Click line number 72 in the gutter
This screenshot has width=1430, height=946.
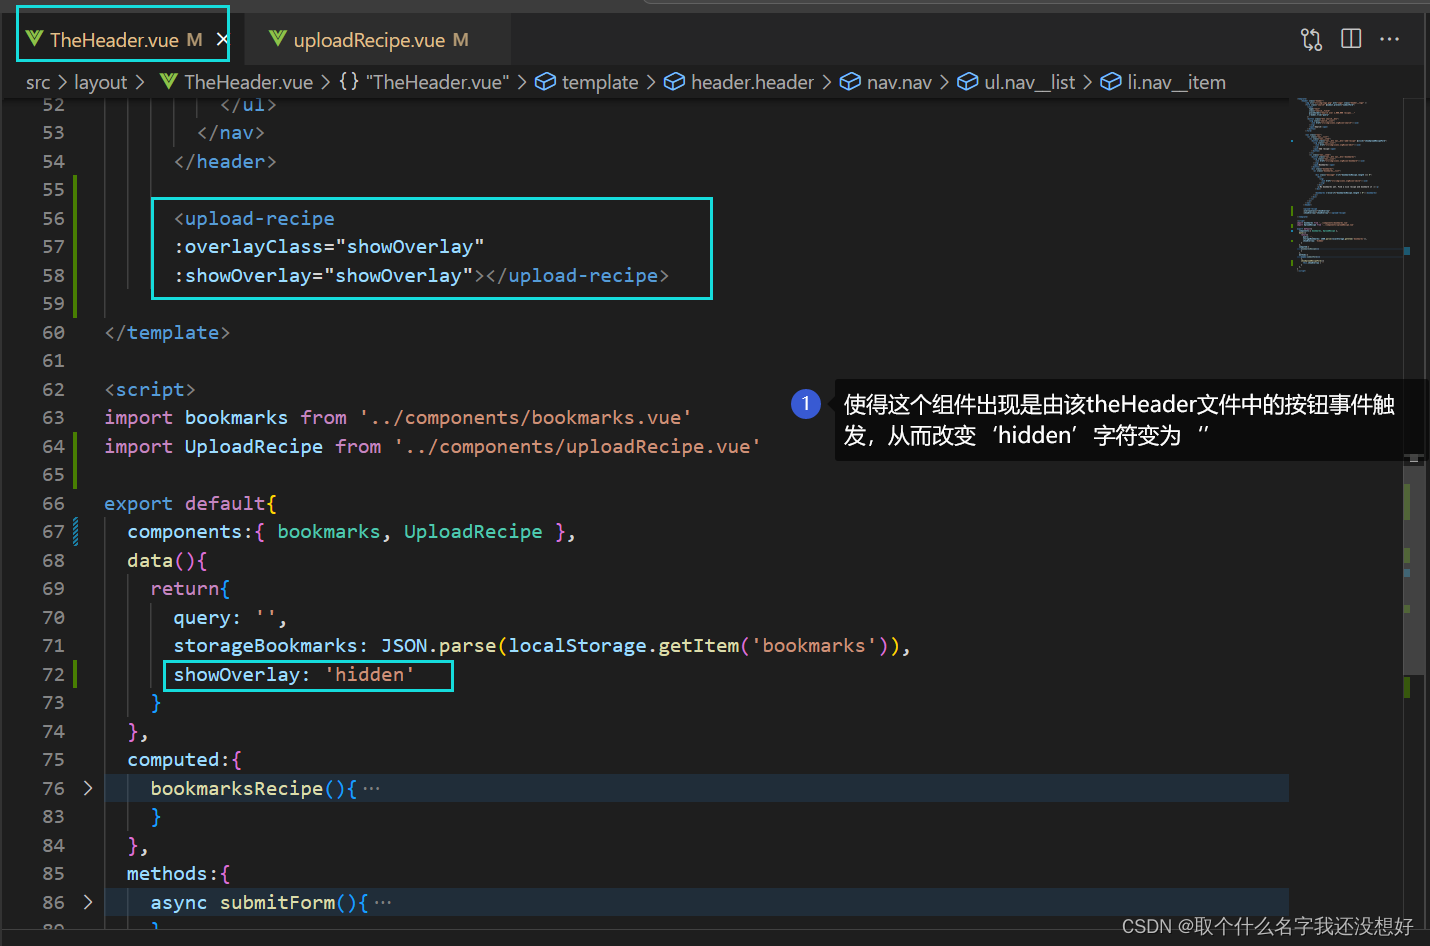(x=53, y=674)
